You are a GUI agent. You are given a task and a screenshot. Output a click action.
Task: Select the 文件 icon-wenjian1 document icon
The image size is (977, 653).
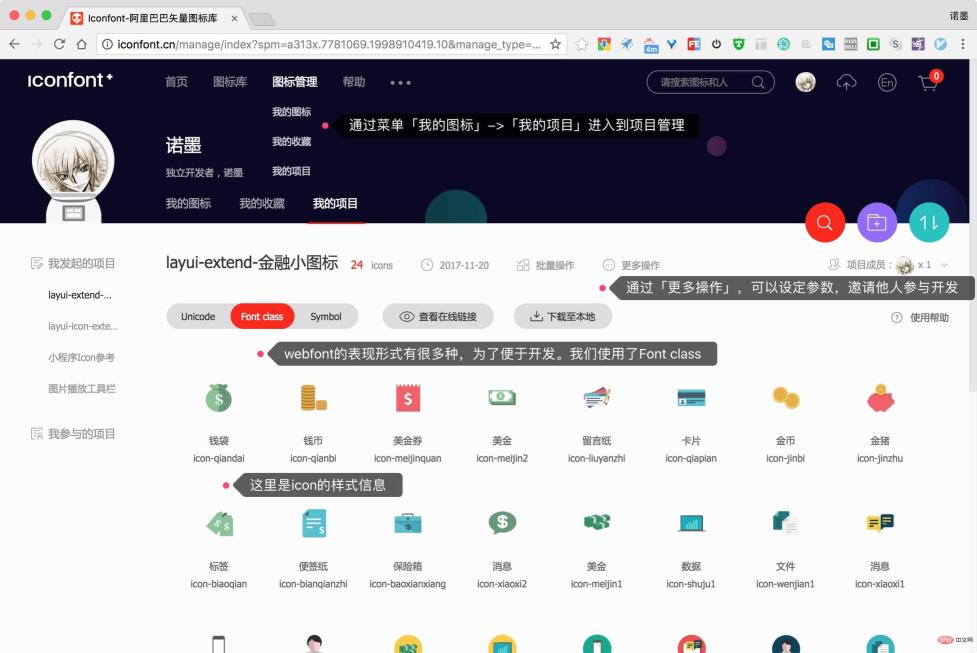[786, 523]
